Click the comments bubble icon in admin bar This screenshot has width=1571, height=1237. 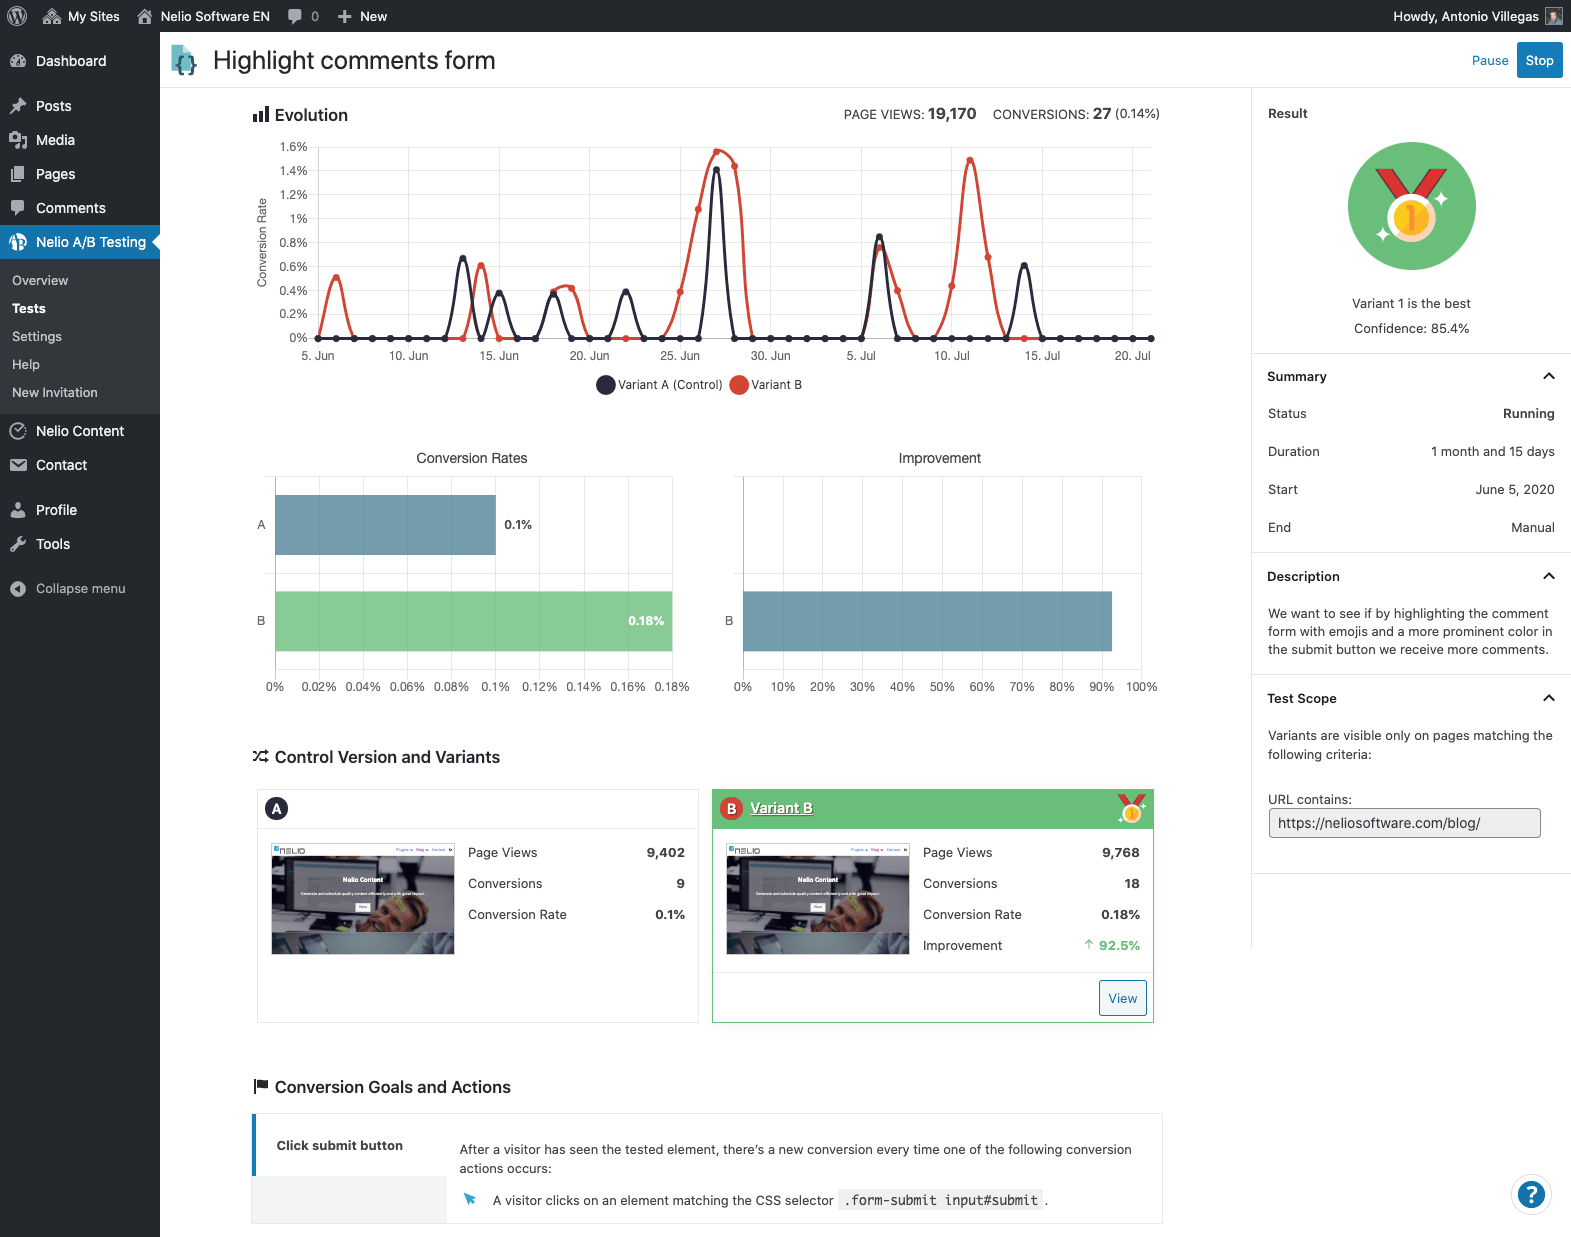pos(295,16)
